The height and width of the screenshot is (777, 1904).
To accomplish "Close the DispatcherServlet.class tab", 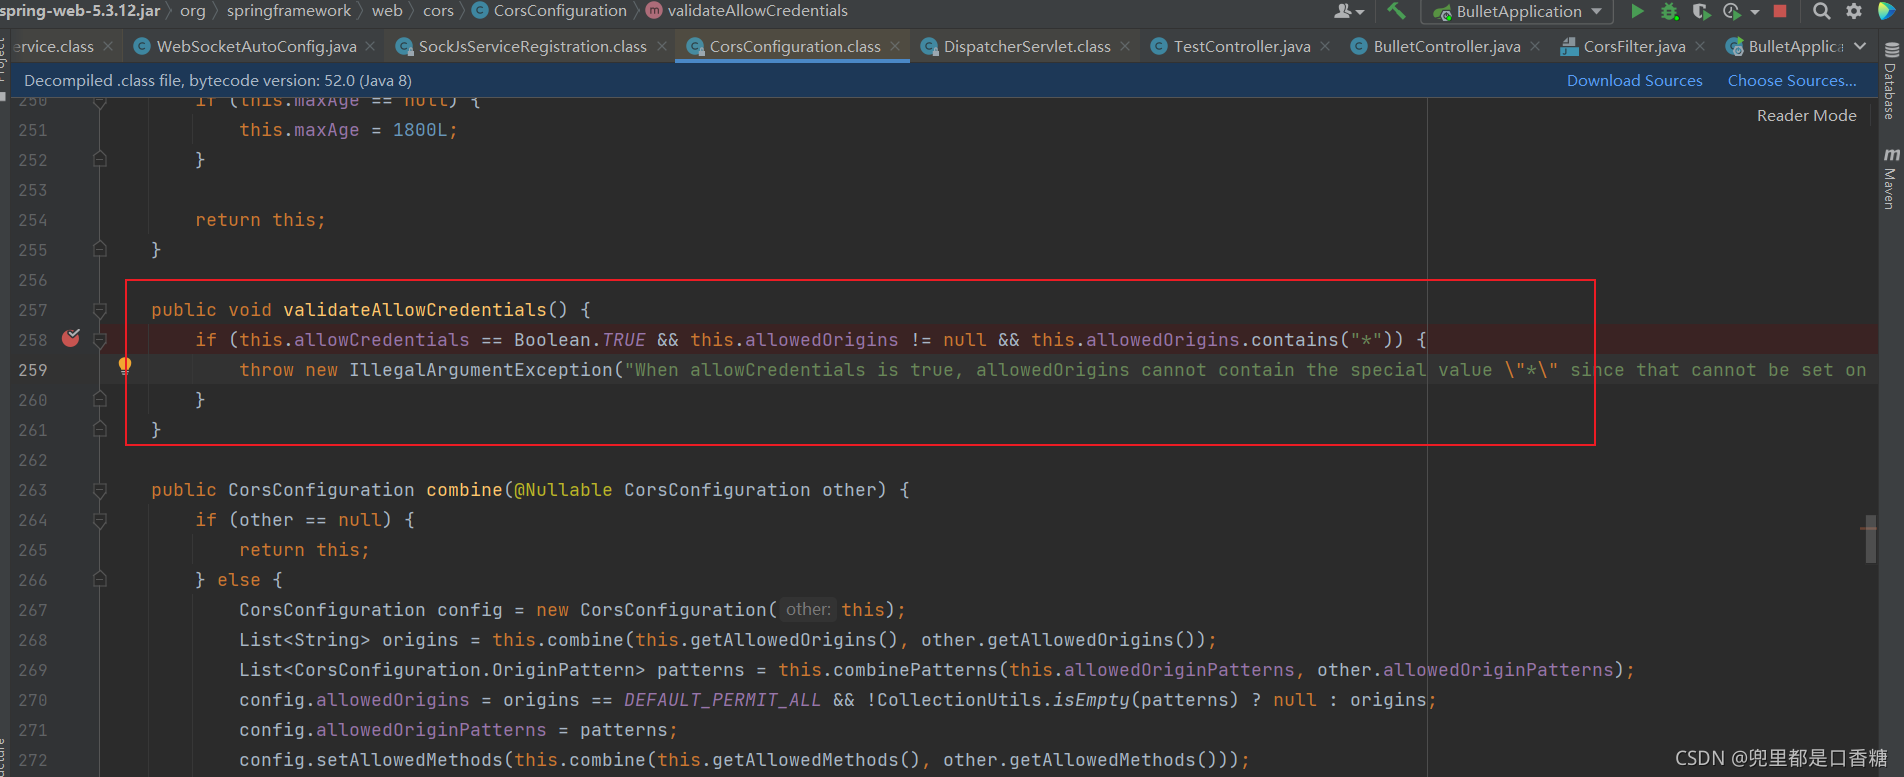I will [x=1125, y=46].
